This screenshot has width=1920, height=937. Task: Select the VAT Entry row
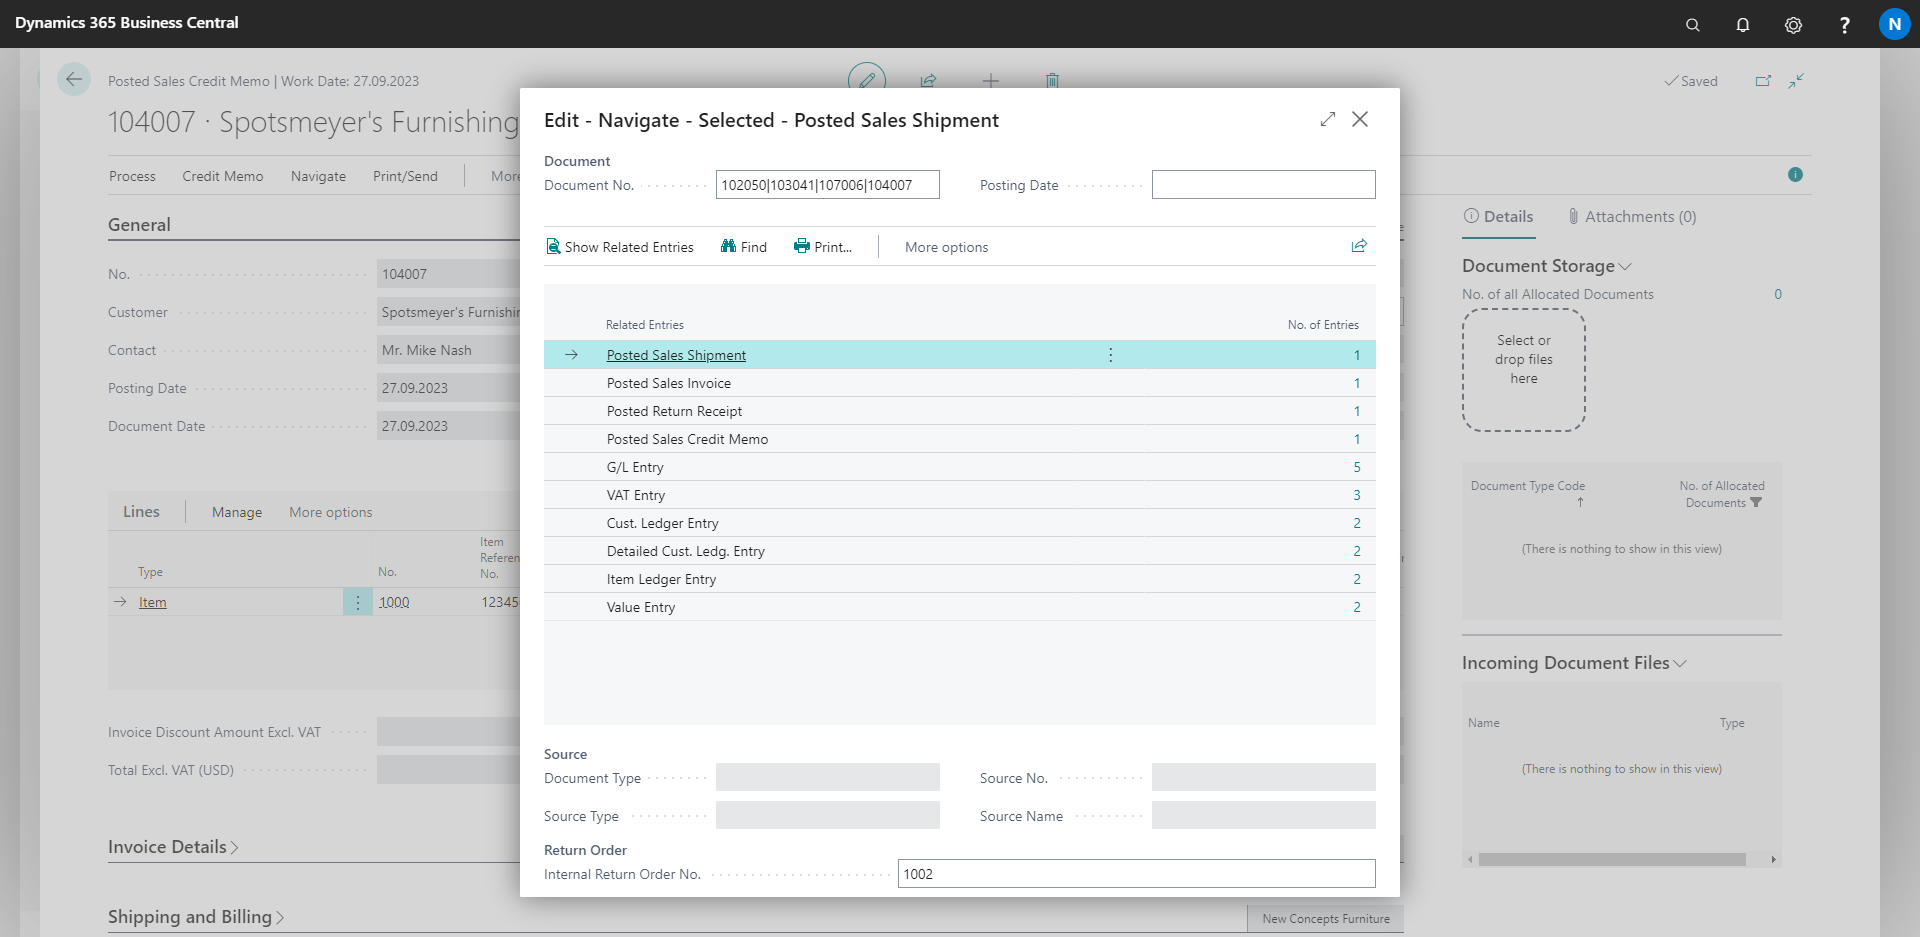[x=959, y=495]
